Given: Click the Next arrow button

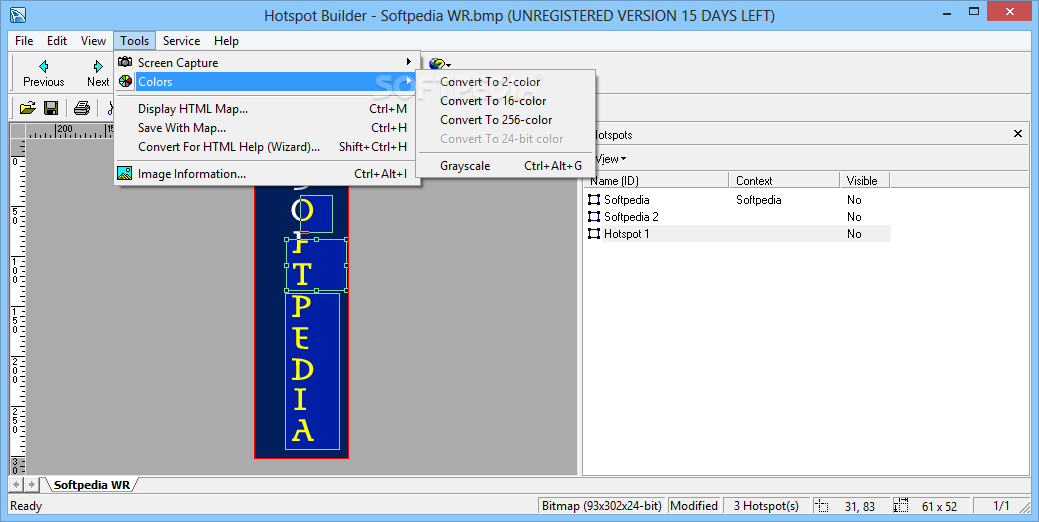Looking at the screenshot, I should click(98, 73).
